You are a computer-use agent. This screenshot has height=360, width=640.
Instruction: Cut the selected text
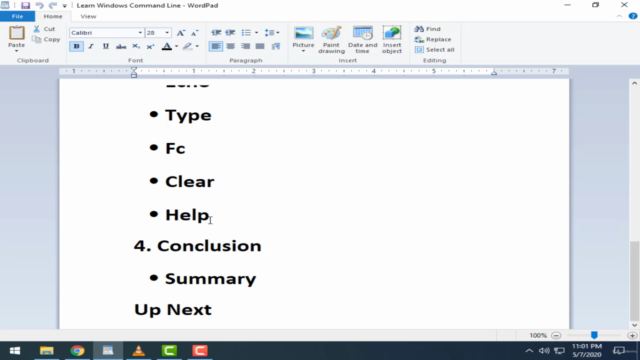44,29
